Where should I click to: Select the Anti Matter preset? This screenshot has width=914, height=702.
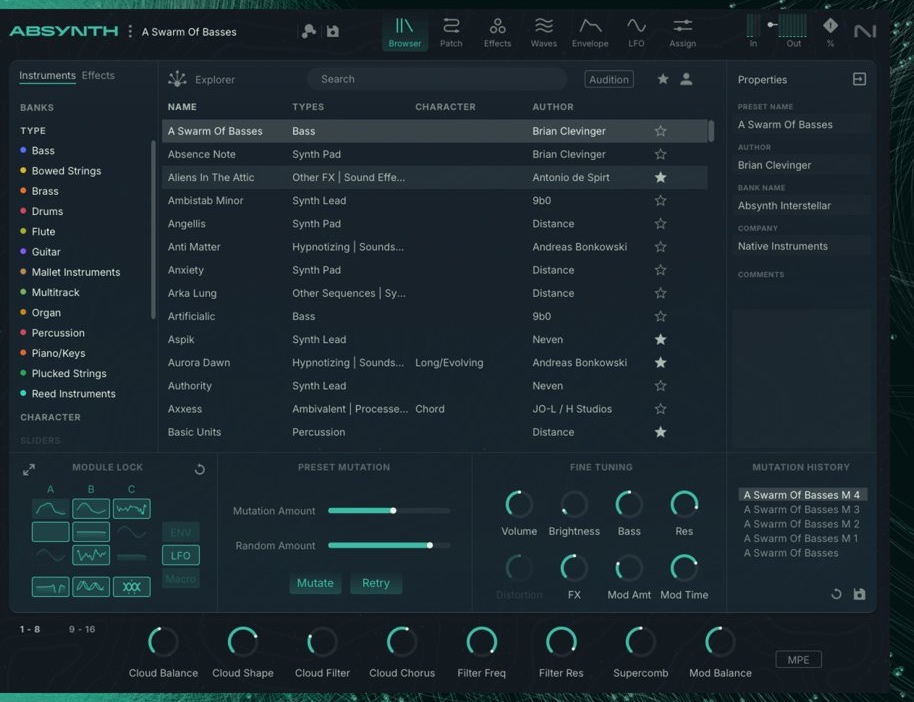[x=434, y=247]
